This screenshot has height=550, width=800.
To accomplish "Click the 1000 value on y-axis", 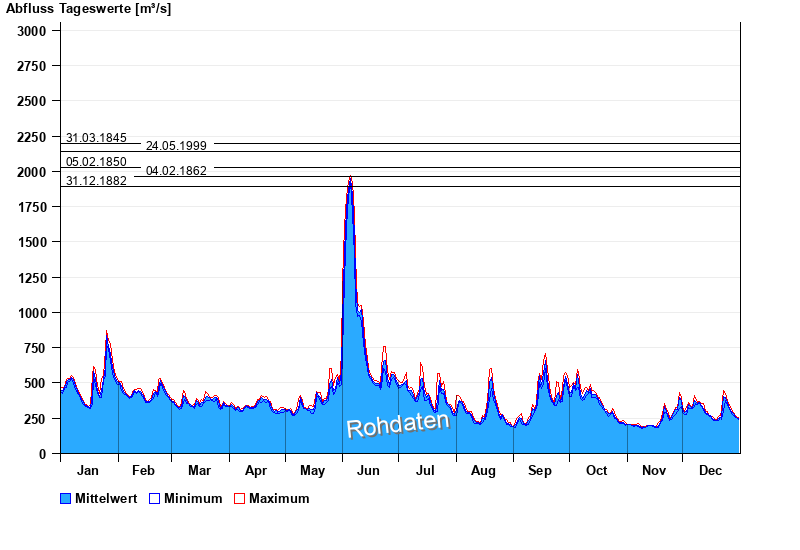I will (32, 313).
